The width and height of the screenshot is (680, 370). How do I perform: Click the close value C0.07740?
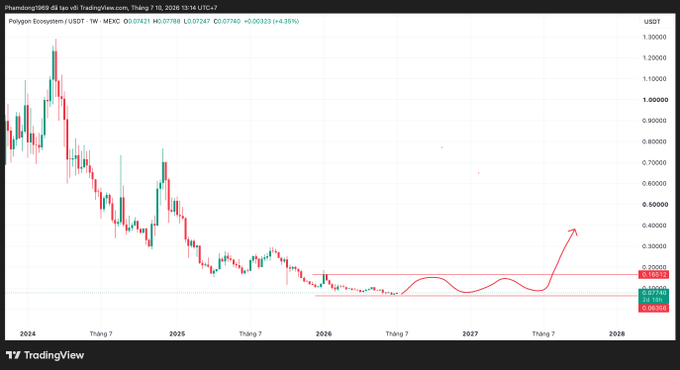[x=227, y=21]
